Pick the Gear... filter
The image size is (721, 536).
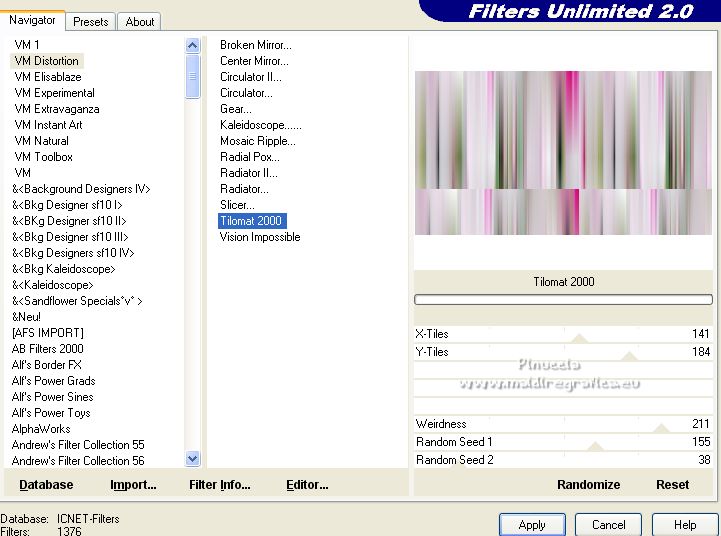pos(235,109)
